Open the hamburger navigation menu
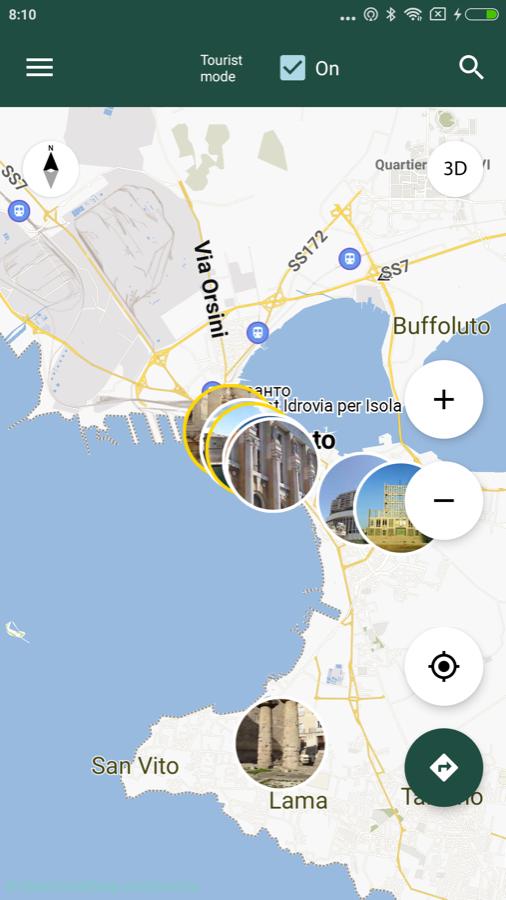This screenshot has width=506, height=900. tap(40, 68)
